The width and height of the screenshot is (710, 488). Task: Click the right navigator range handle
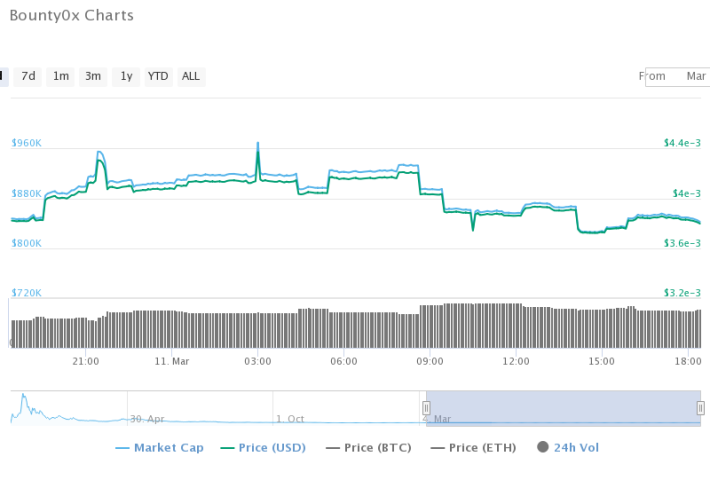(700, 408)
